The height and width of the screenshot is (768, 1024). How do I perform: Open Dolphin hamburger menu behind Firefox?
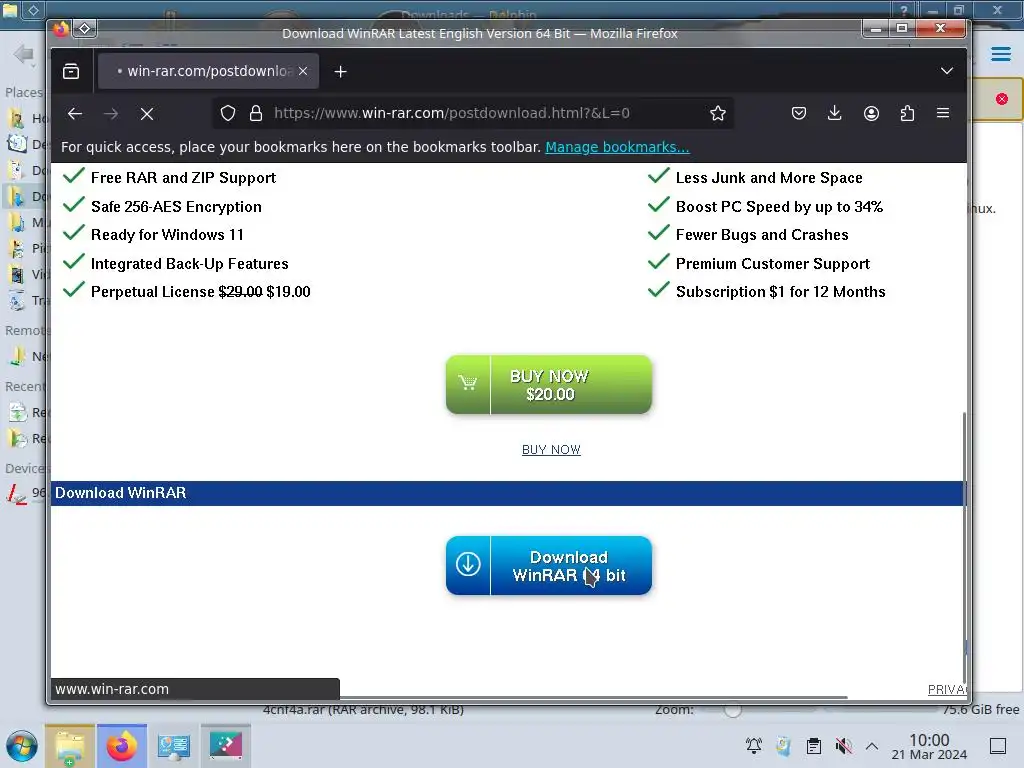1000,54
